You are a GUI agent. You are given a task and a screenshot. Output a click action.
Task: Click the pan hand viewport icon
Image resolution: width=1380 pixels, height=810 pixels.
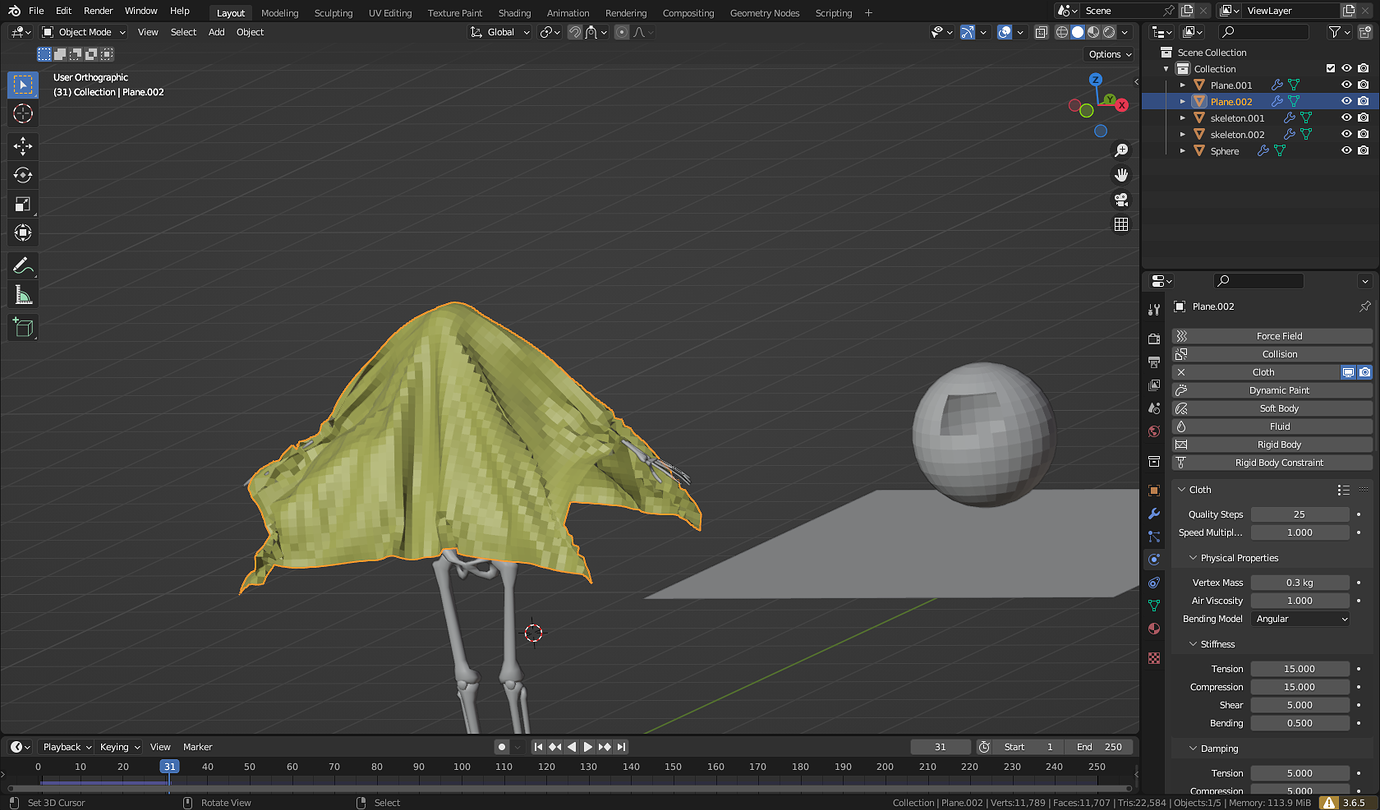point(1121,175)
